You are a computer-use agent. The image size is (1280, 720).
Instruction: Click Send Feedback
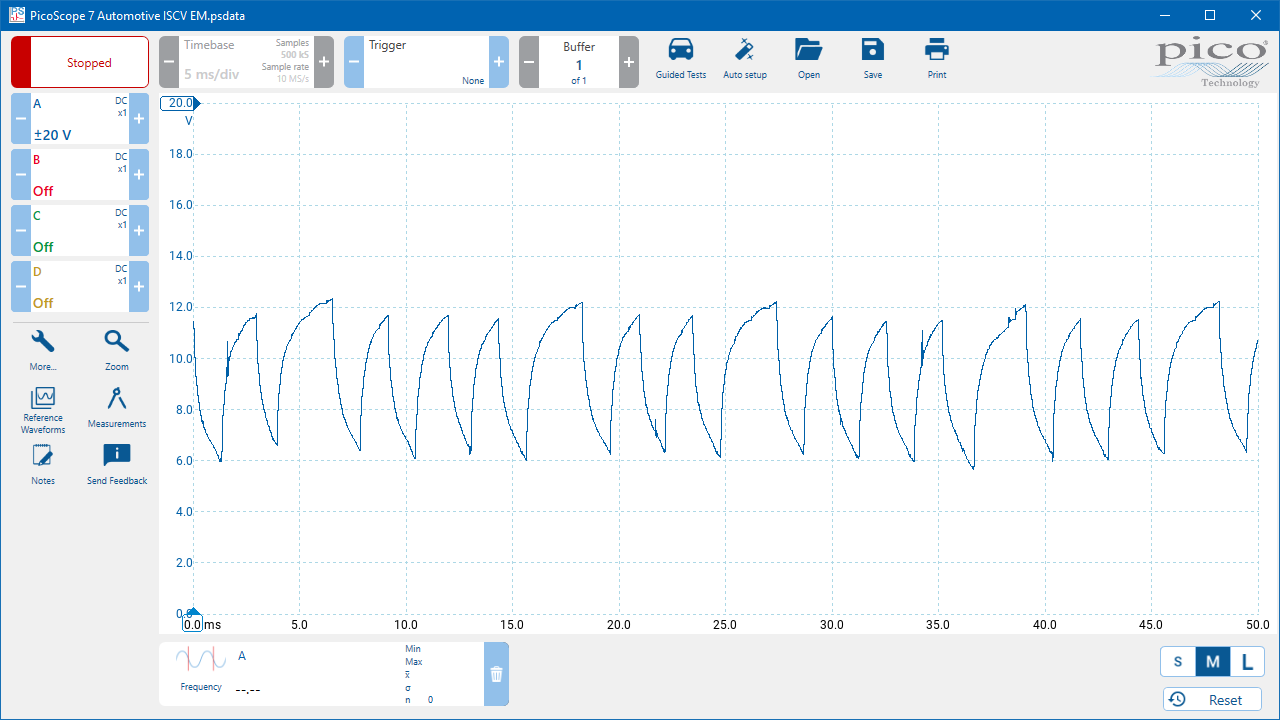(117, 464)
